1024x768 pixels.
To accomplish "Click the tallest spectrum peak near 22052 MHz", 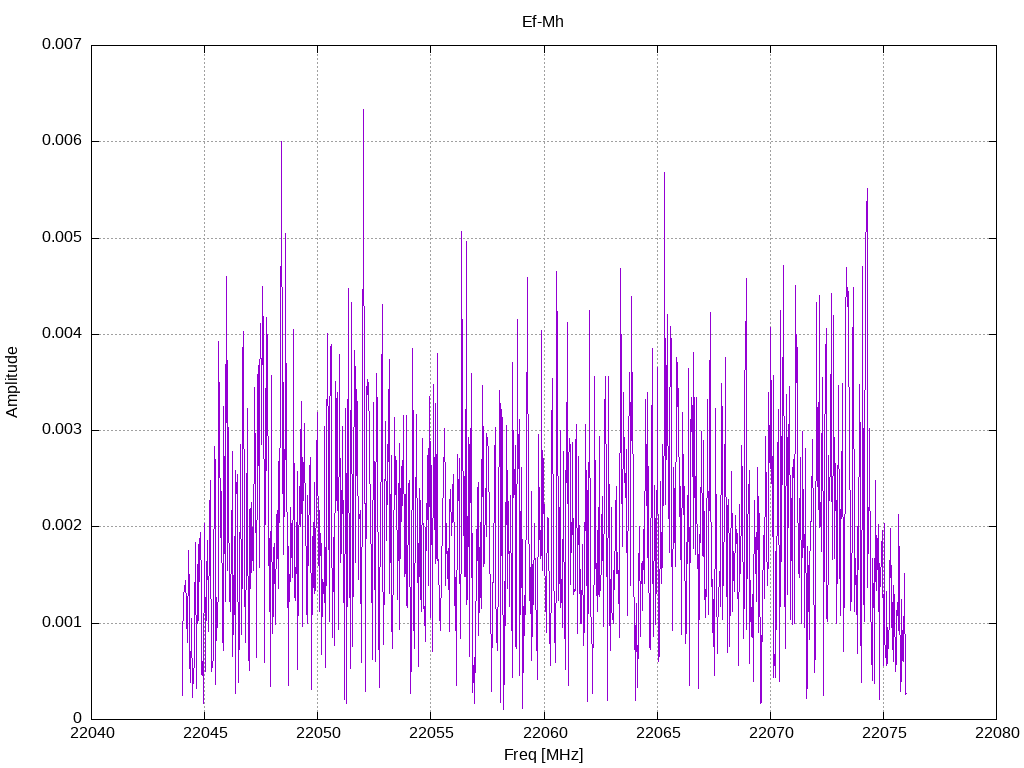I will tap(363, 111).
